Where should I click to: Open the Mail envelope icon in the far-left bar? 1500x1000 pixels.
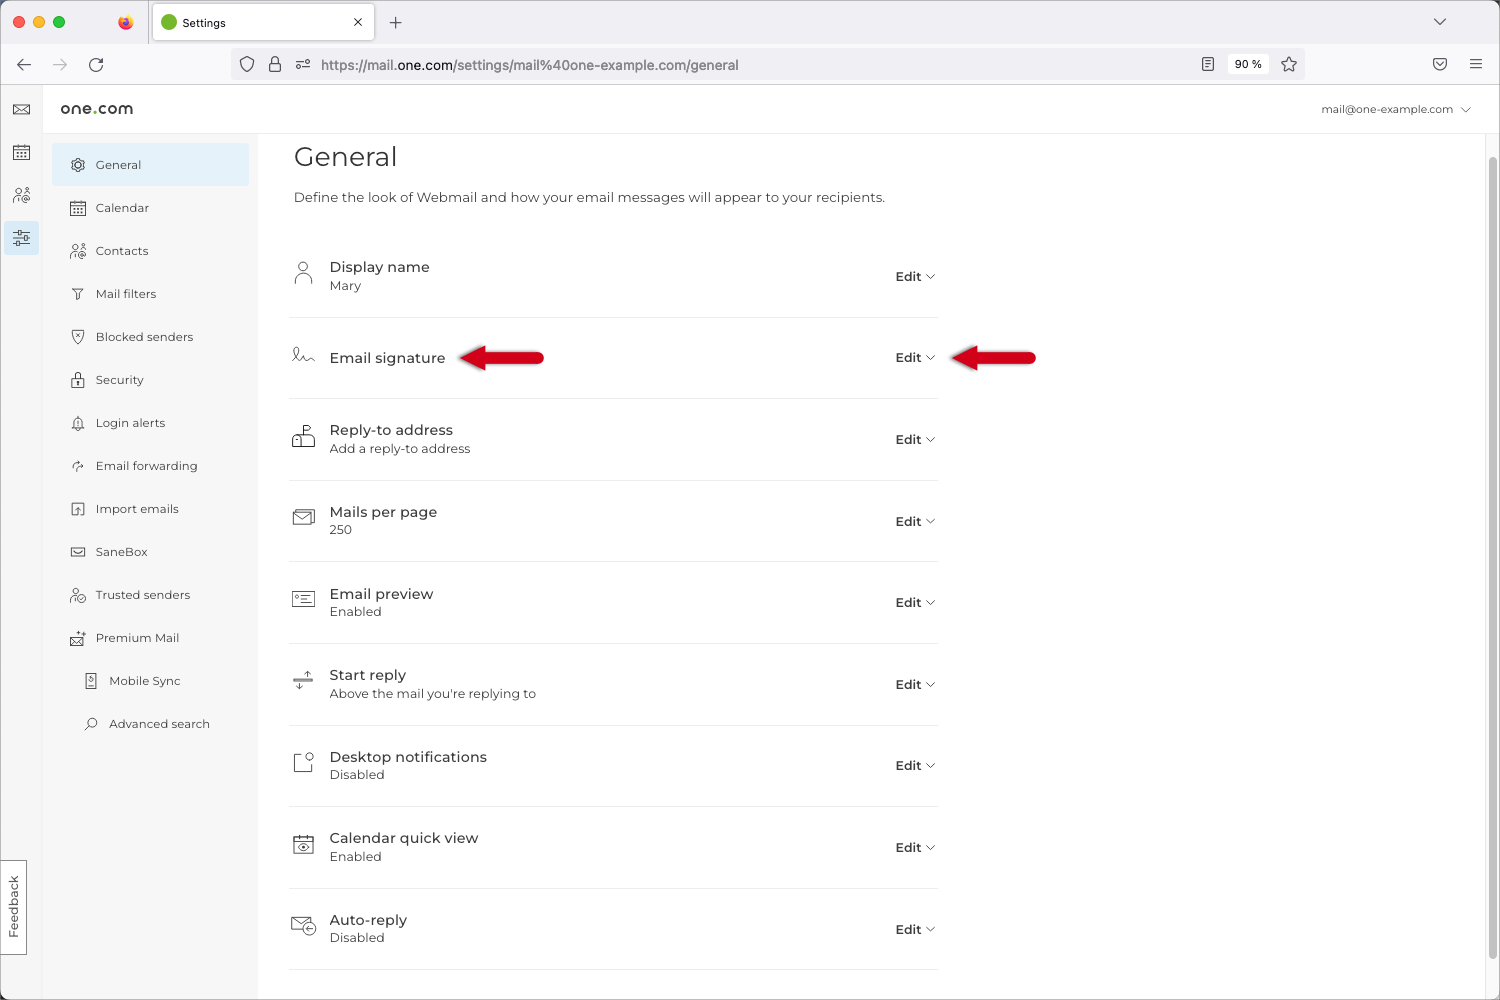21,109
